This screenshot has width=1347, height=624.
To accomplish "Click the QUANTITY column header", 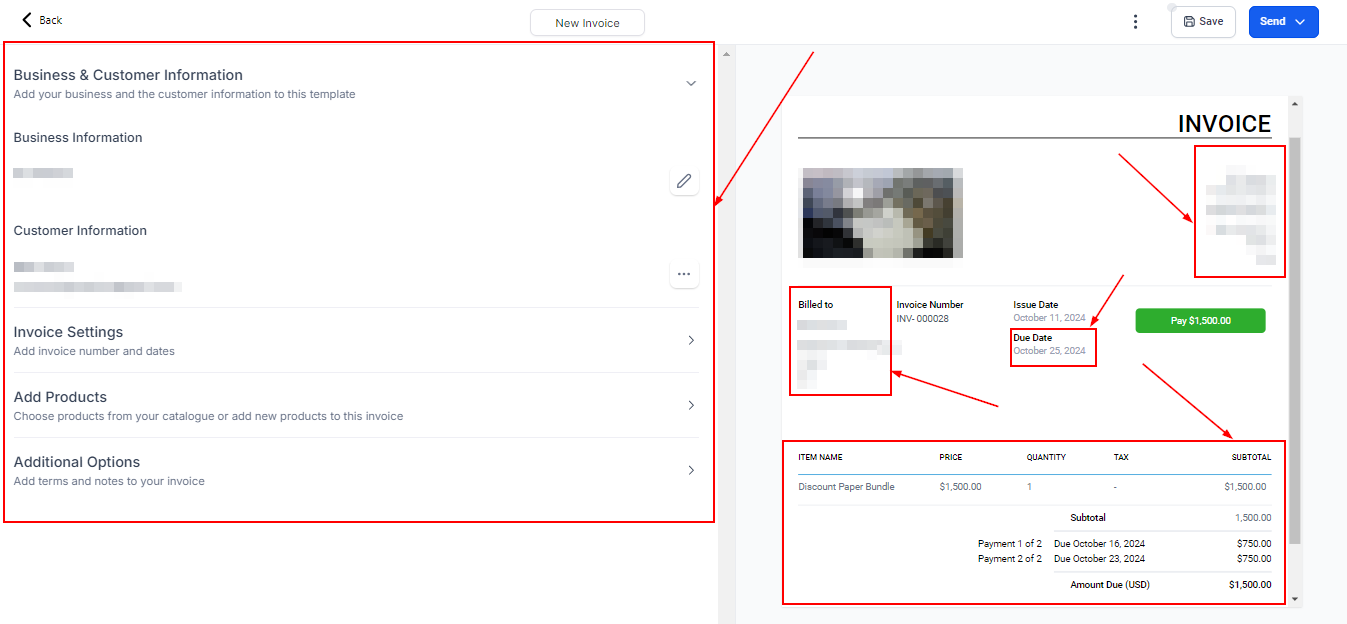I will 1046,457.
